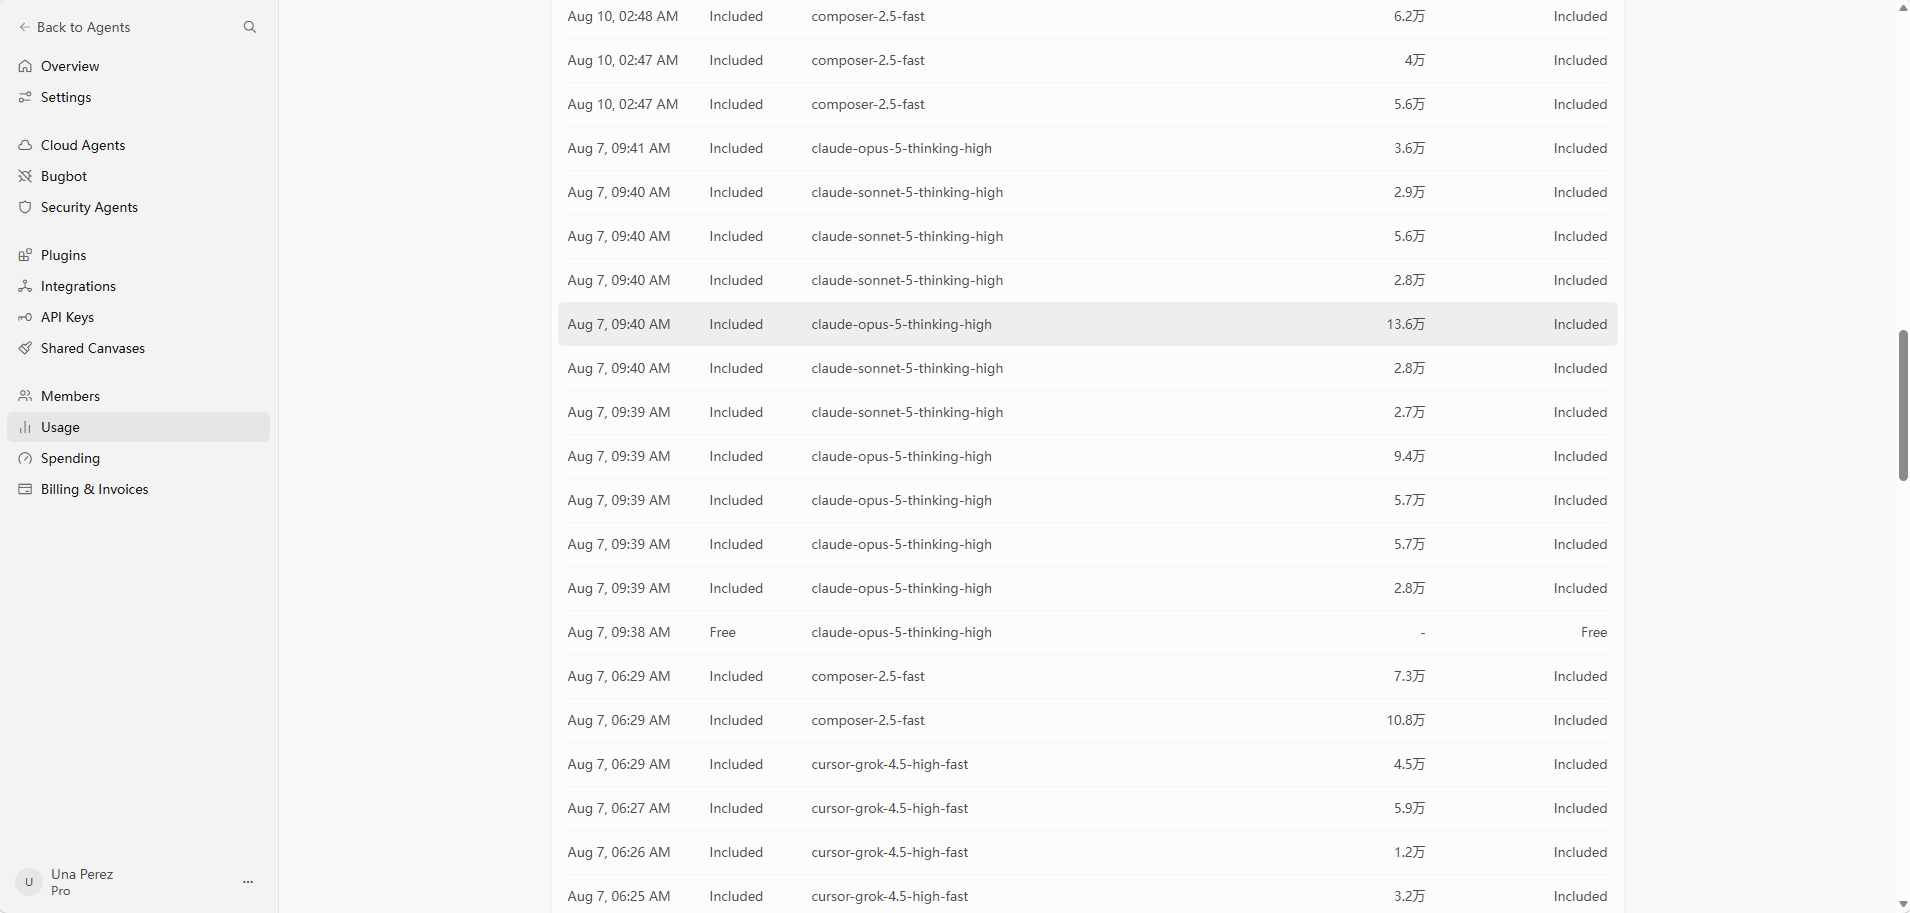Open the Settings sliders icon
1910x913 pixels.
pos(25,97)
